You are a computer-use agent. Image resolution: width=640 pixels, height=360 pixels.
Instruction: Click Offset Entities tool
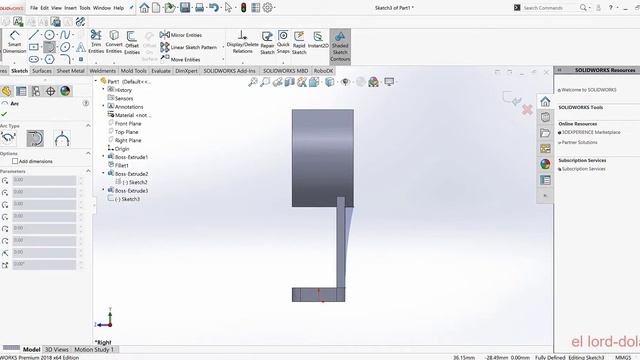click(x=132, y=42)
